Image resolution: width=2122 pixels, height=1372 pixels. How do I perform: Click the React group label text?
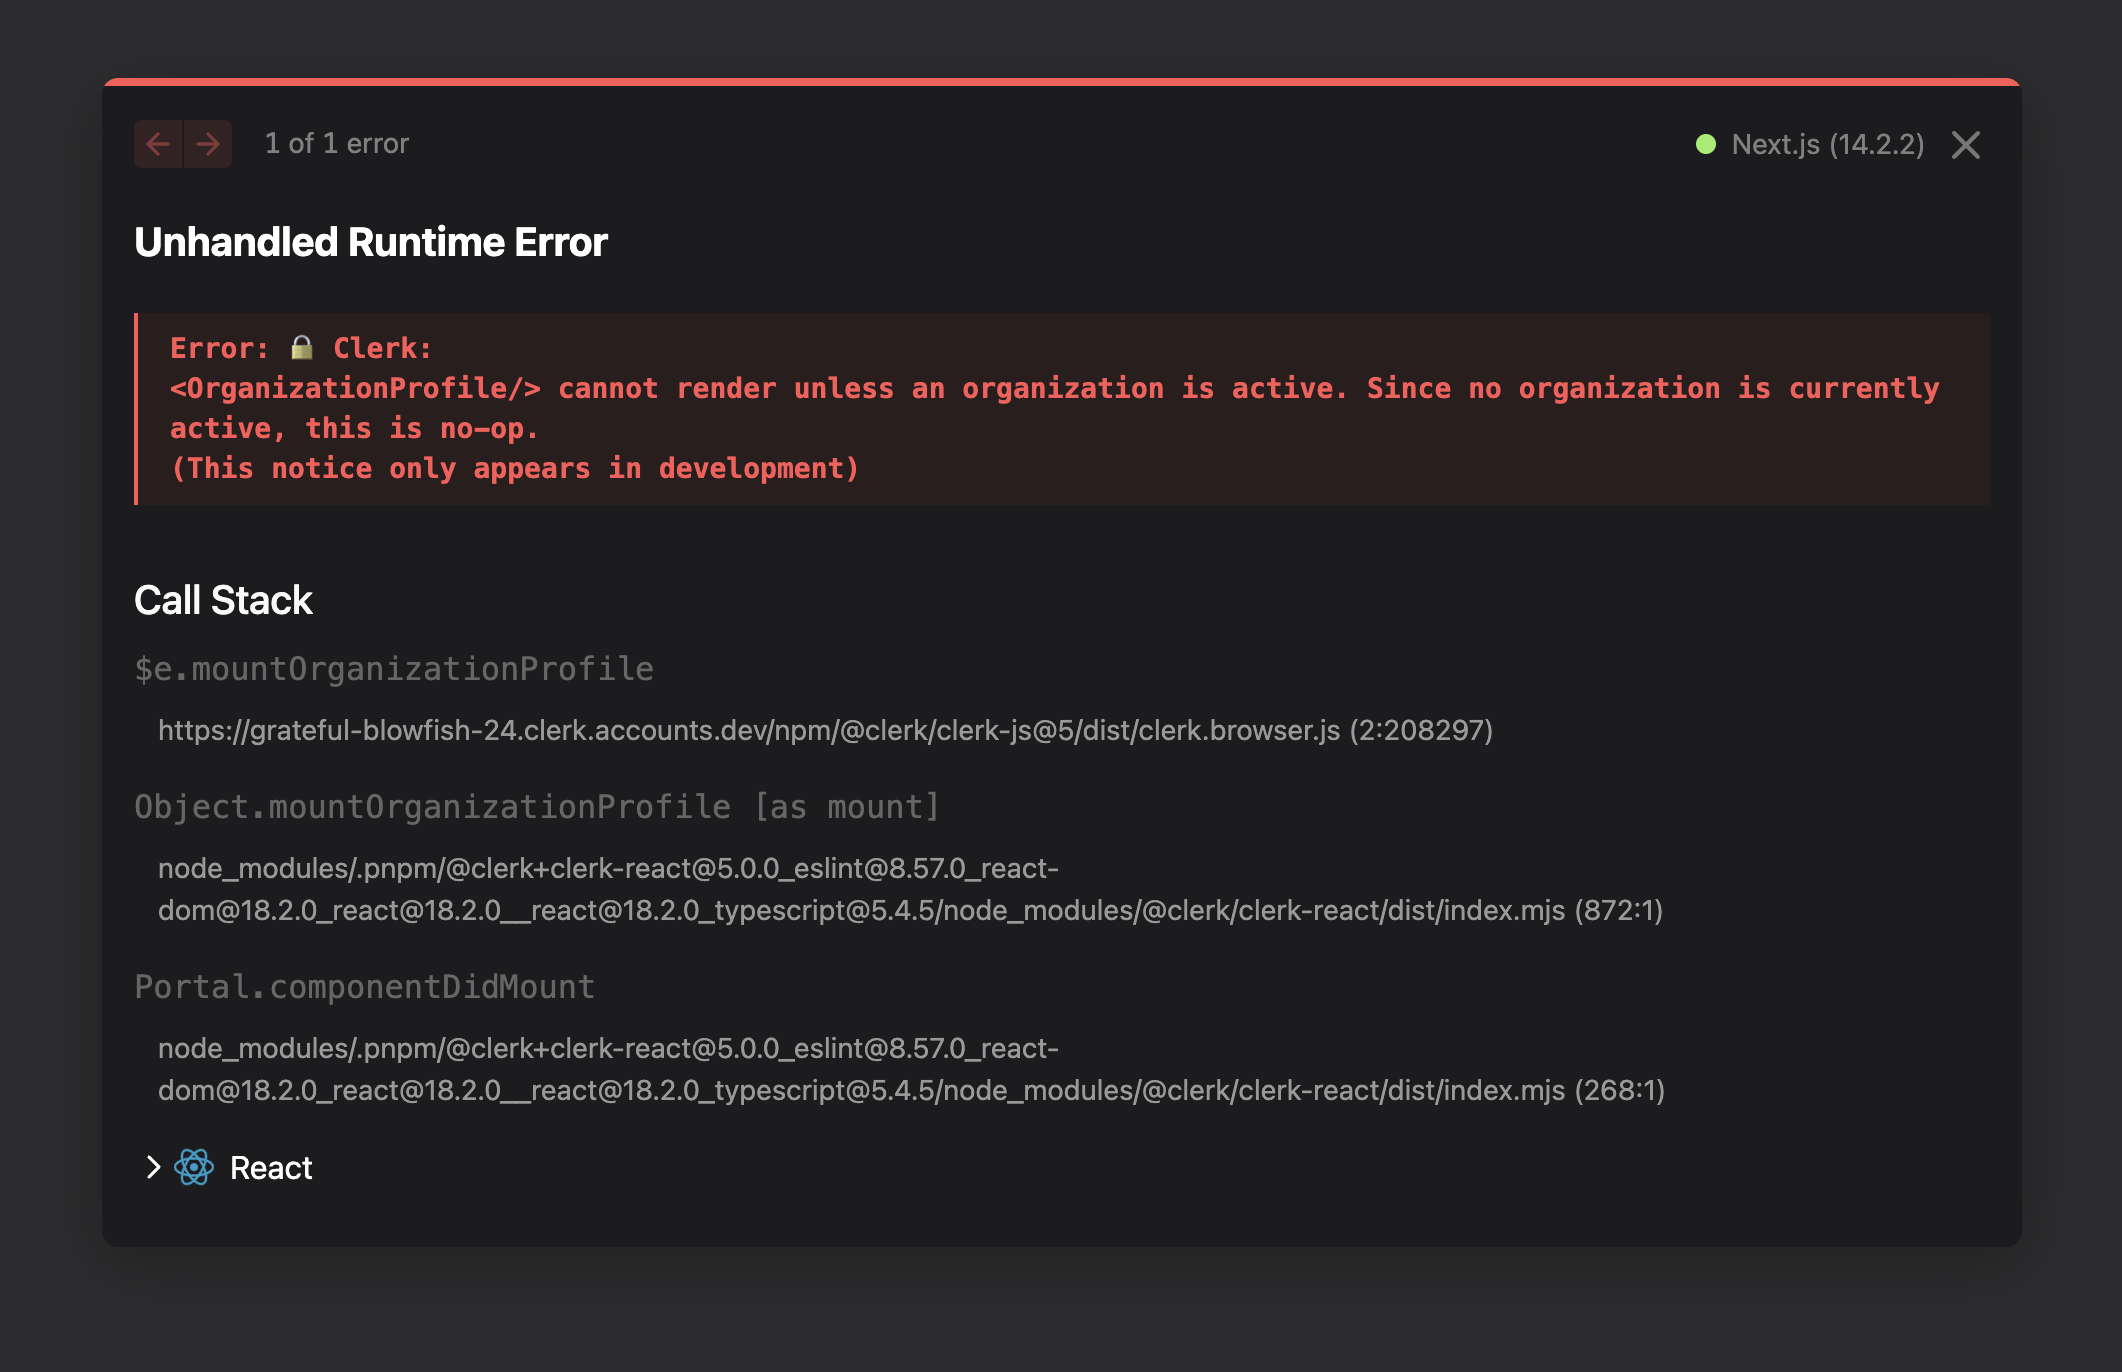271,1168
